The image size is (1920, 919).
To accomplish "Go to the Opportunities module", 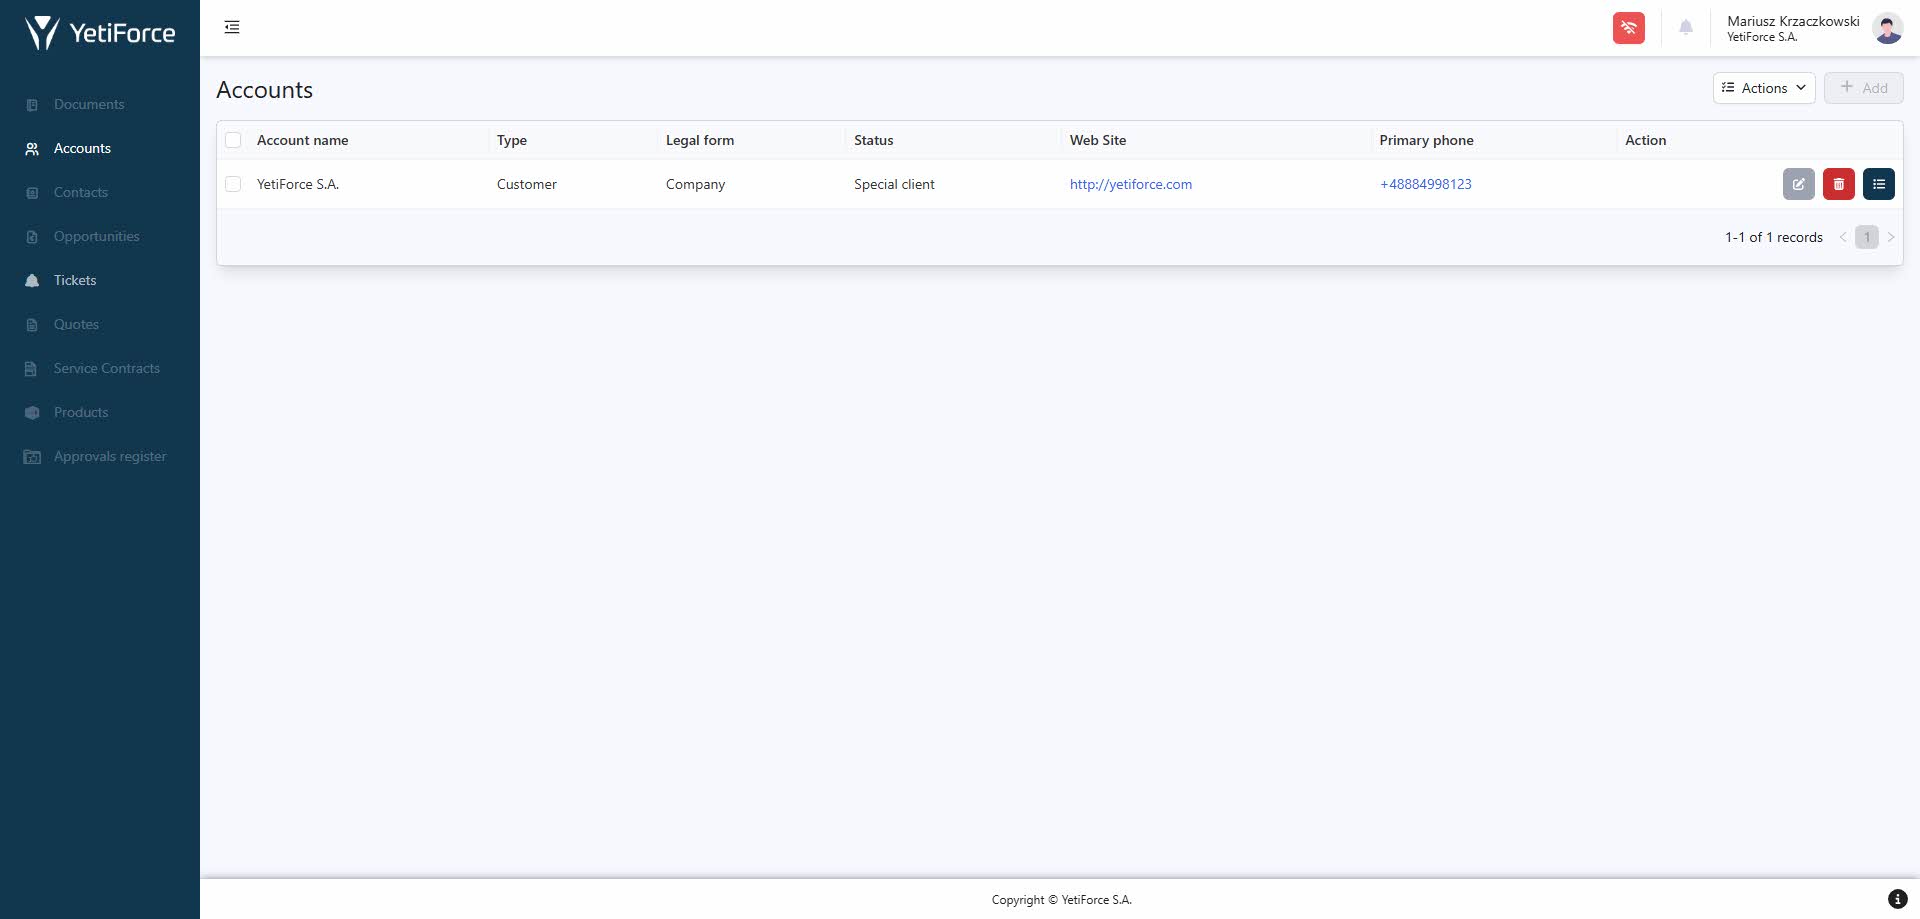I will [x=97, y=236].
